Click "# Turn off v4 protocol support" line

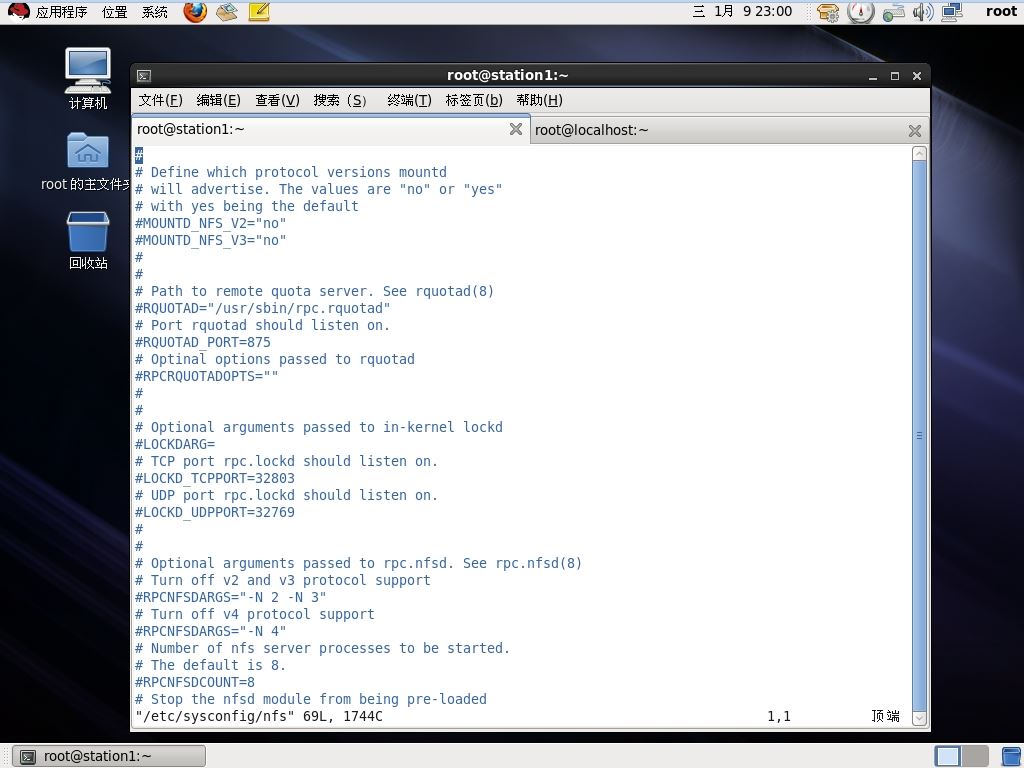[x=255, y=614]
